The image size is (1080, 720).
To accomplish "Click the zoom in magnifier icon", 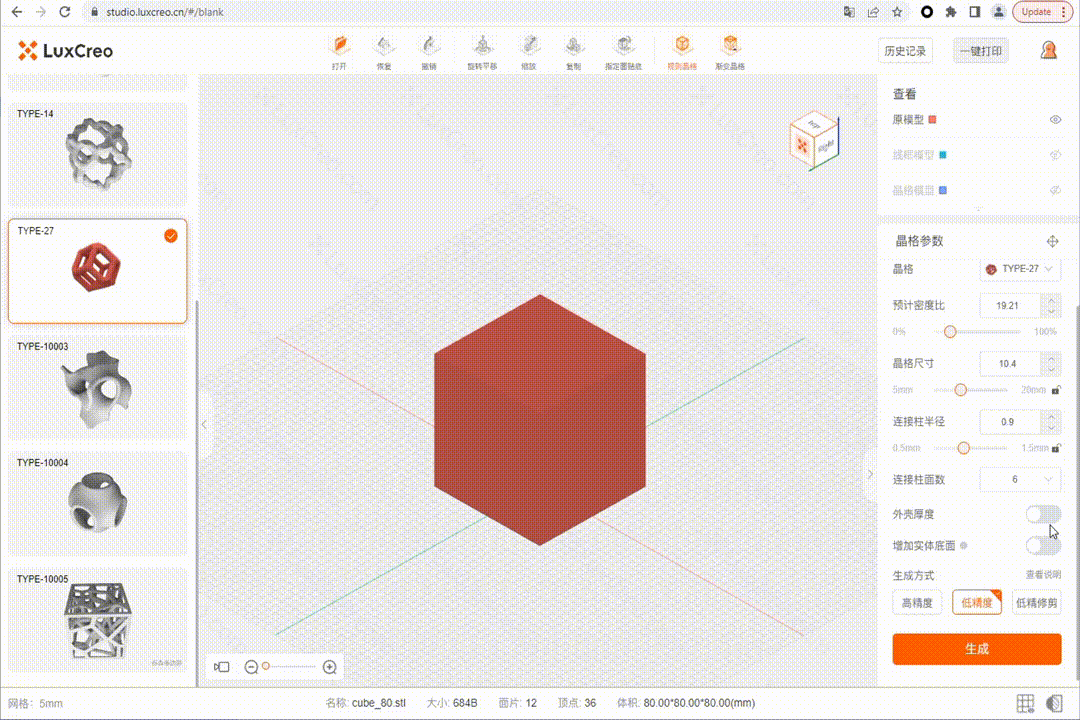I will (x=330, y=667).
